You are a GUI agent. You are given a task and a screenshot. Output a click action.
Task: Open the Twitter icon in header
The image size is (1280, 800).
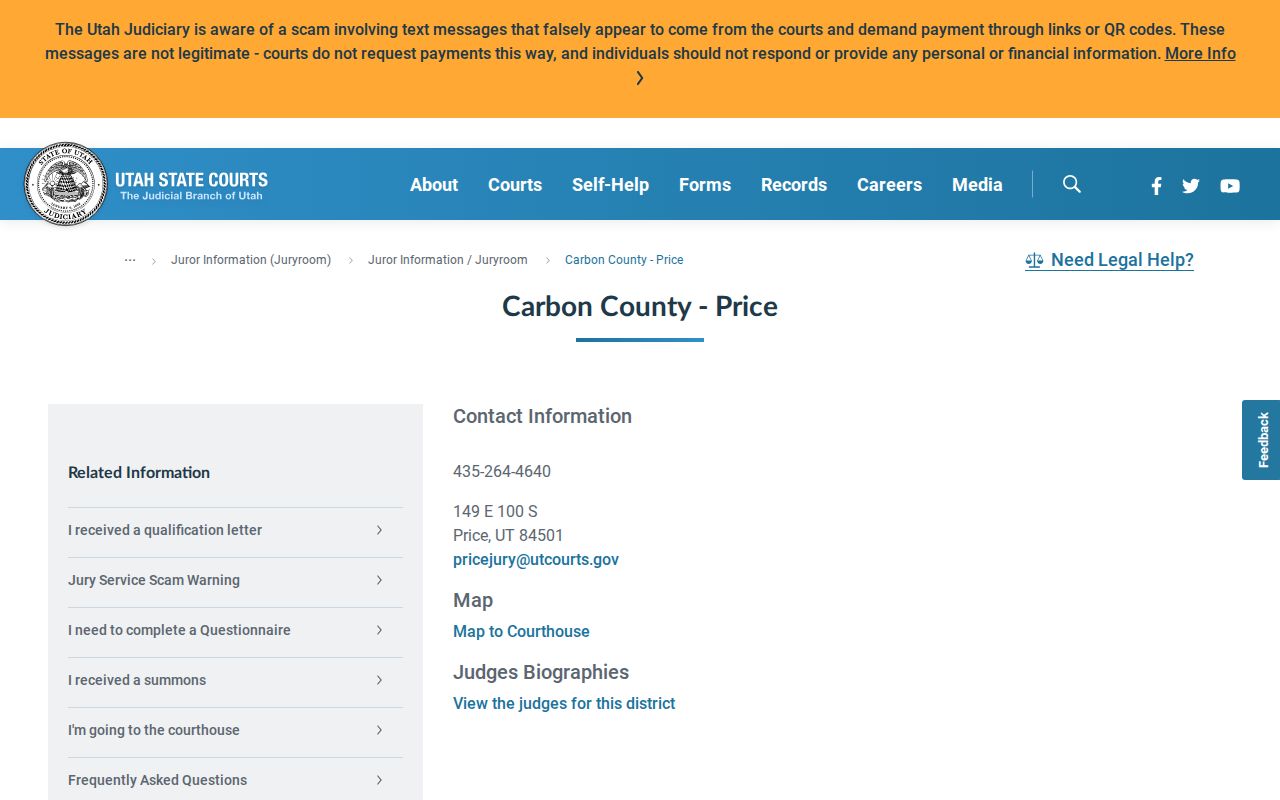pos(1190,185)
